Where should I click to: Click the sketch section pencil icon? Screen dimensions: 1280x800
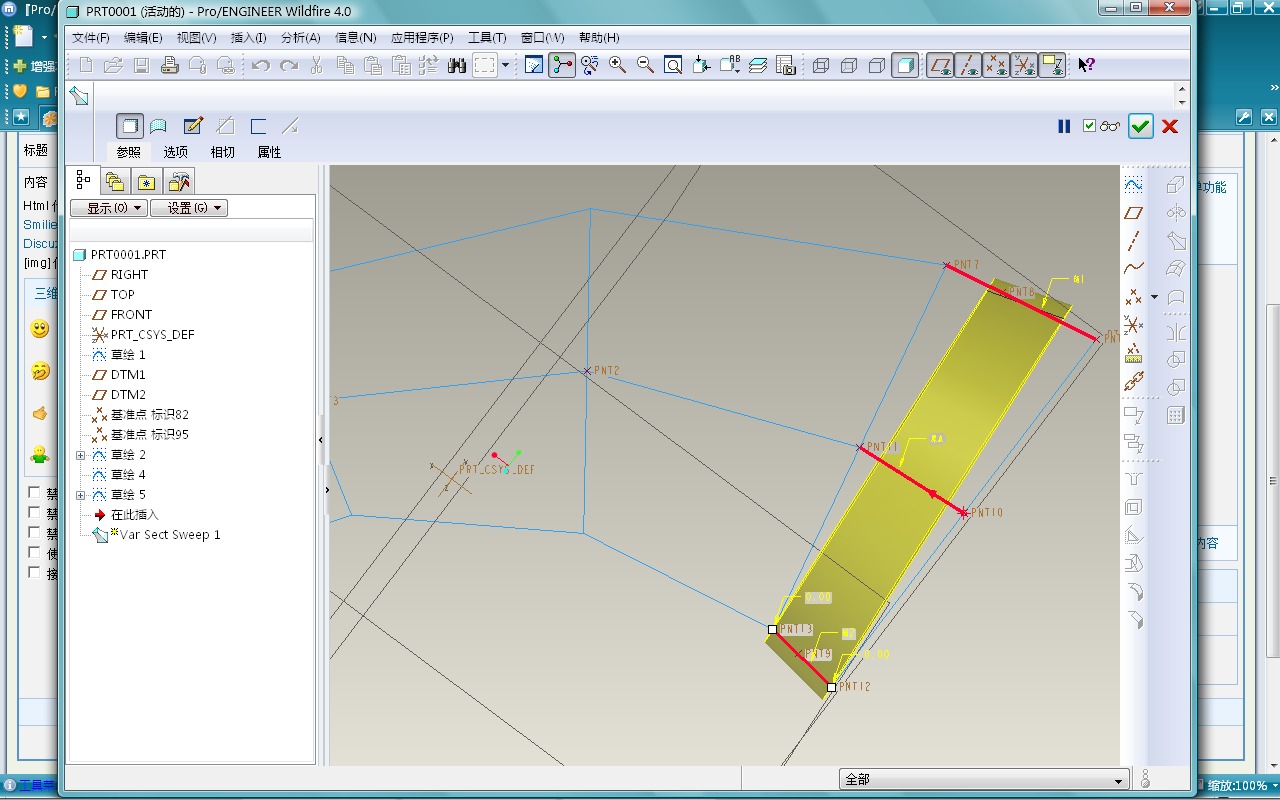tap(193, 126)
